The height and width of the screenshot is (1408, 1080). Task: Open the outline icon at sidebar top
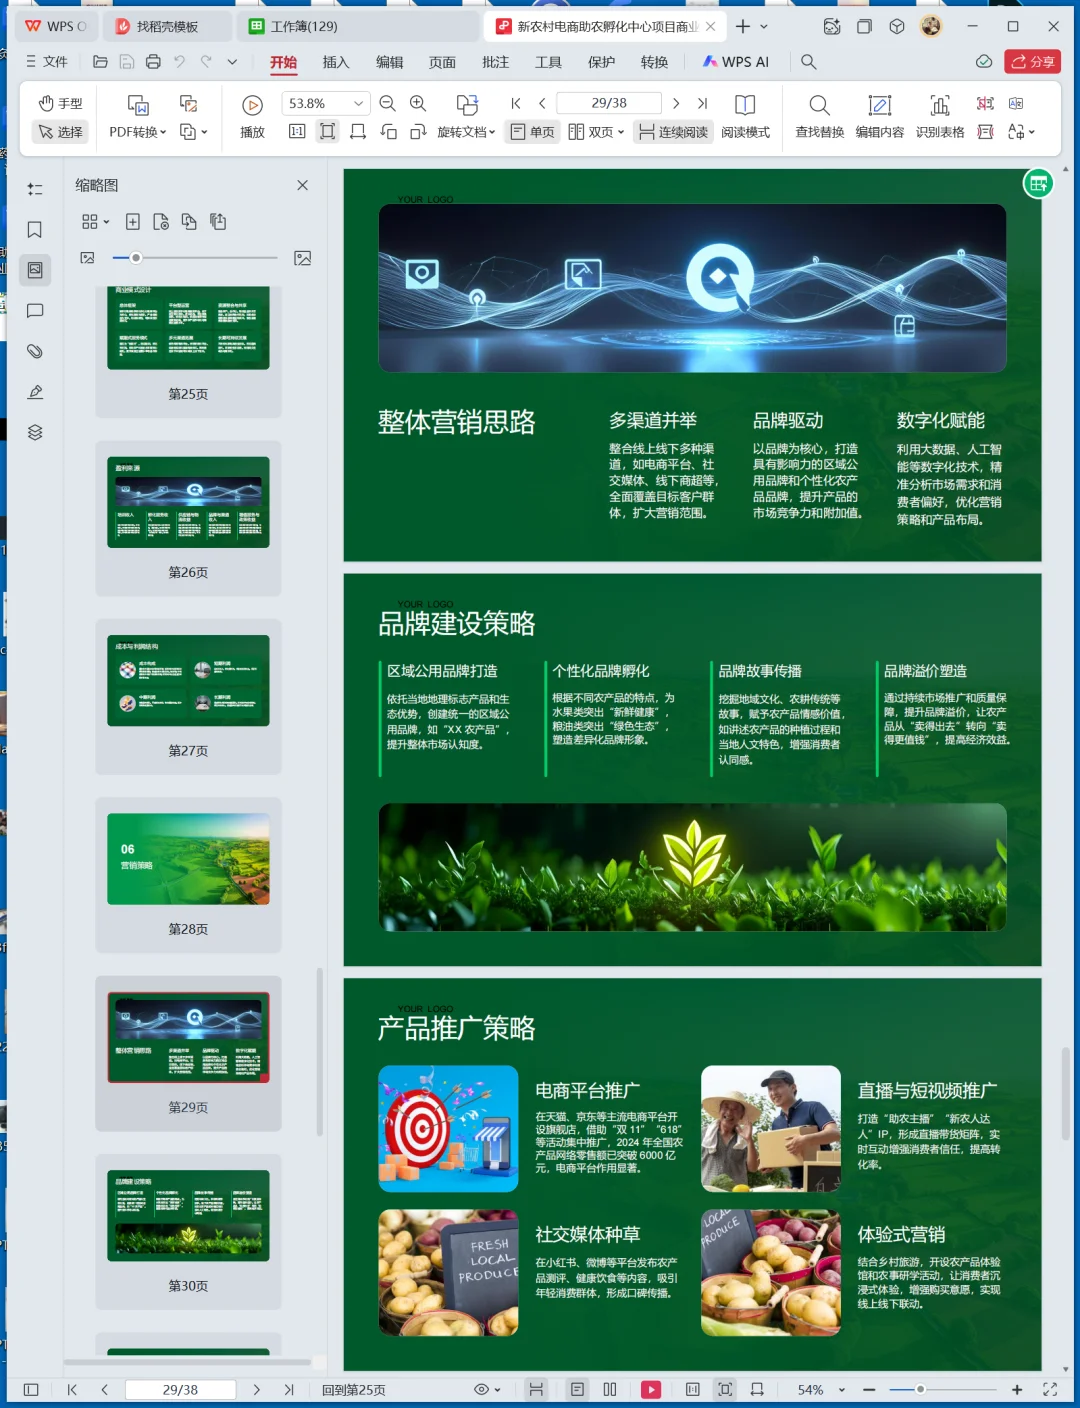click(35, 189)
